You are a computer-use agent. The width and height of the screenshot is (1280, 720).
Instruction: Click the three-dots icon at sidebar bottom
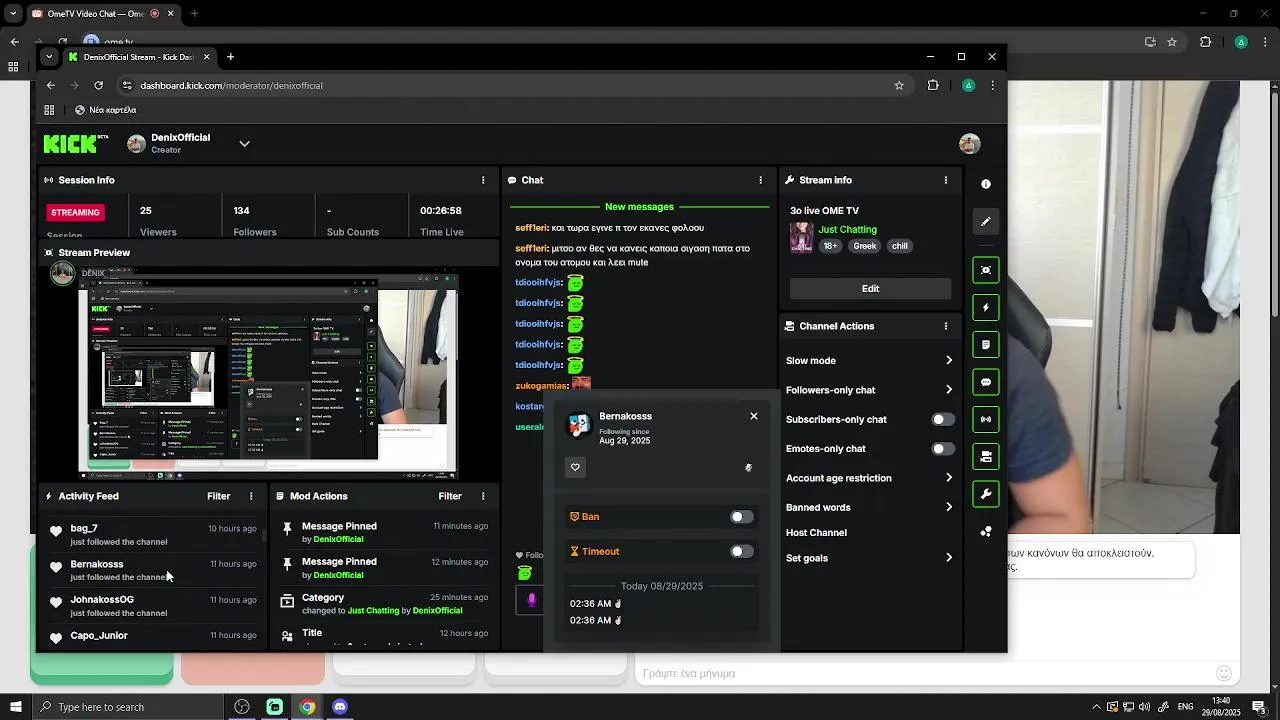click(986, 532)
